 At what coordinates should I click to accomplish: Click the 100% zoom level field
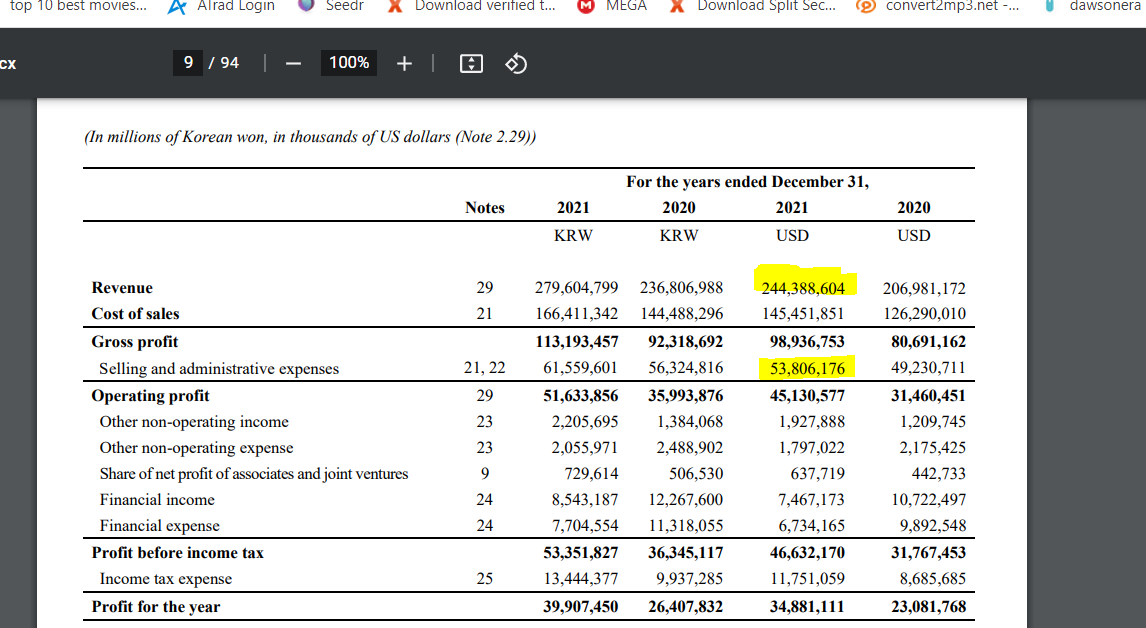click(x=349, y=63)
